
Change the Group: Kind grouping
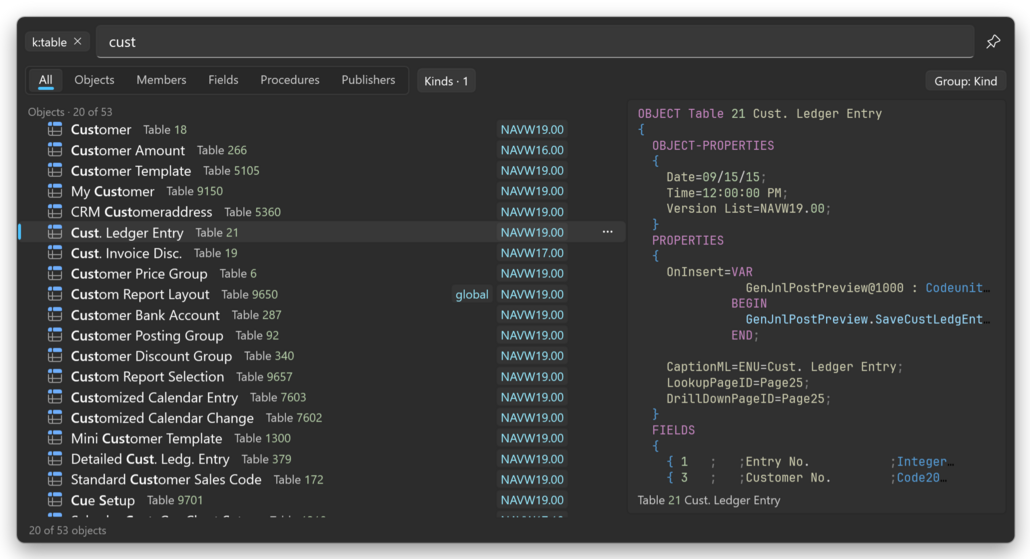(x=965, y=81)
